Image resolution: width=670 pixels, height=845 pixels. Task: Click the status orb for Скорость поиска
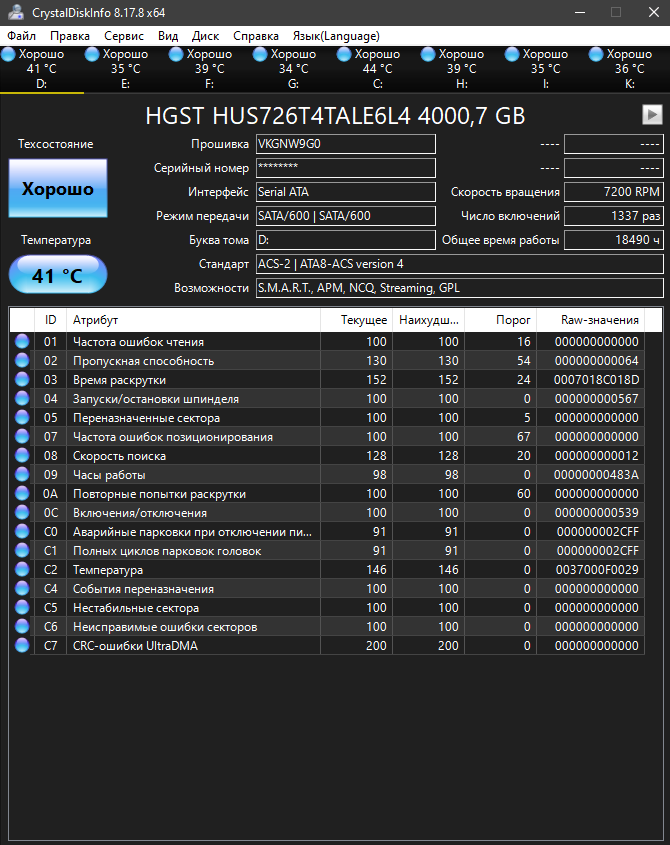tap(22, 455)
